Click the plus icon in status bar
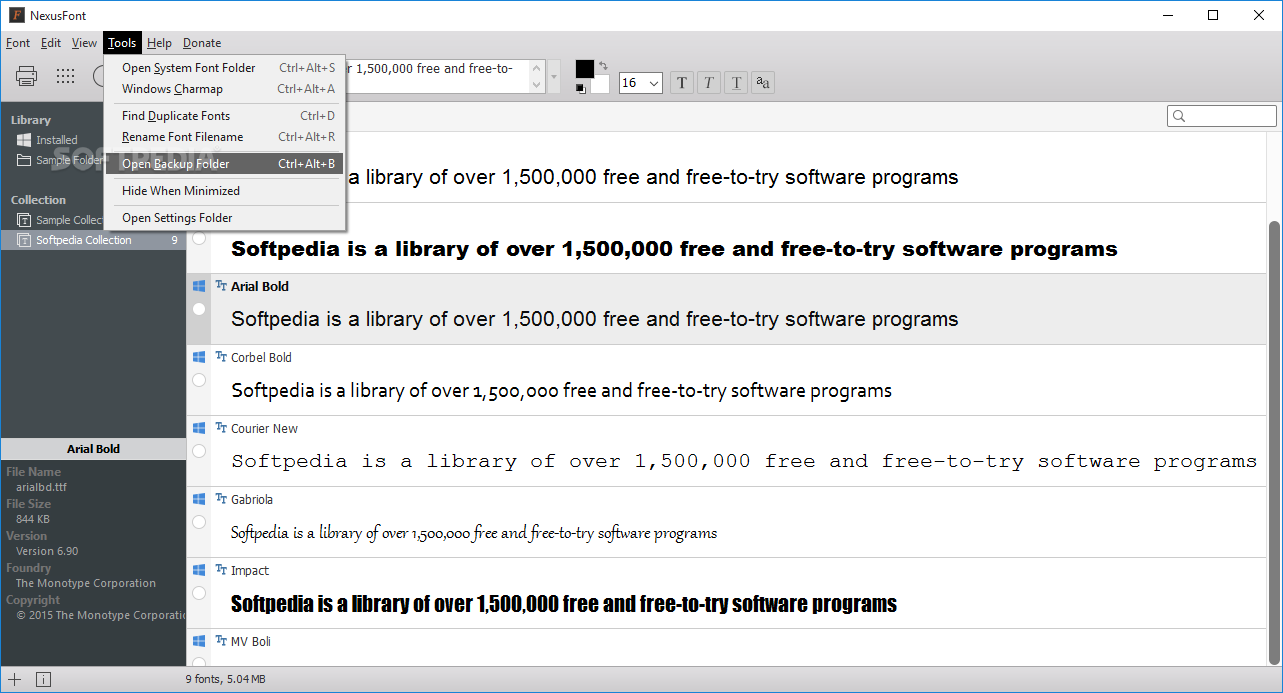Image resolution: width=1283 pixels, height=693 pixels. pos(15,679)
